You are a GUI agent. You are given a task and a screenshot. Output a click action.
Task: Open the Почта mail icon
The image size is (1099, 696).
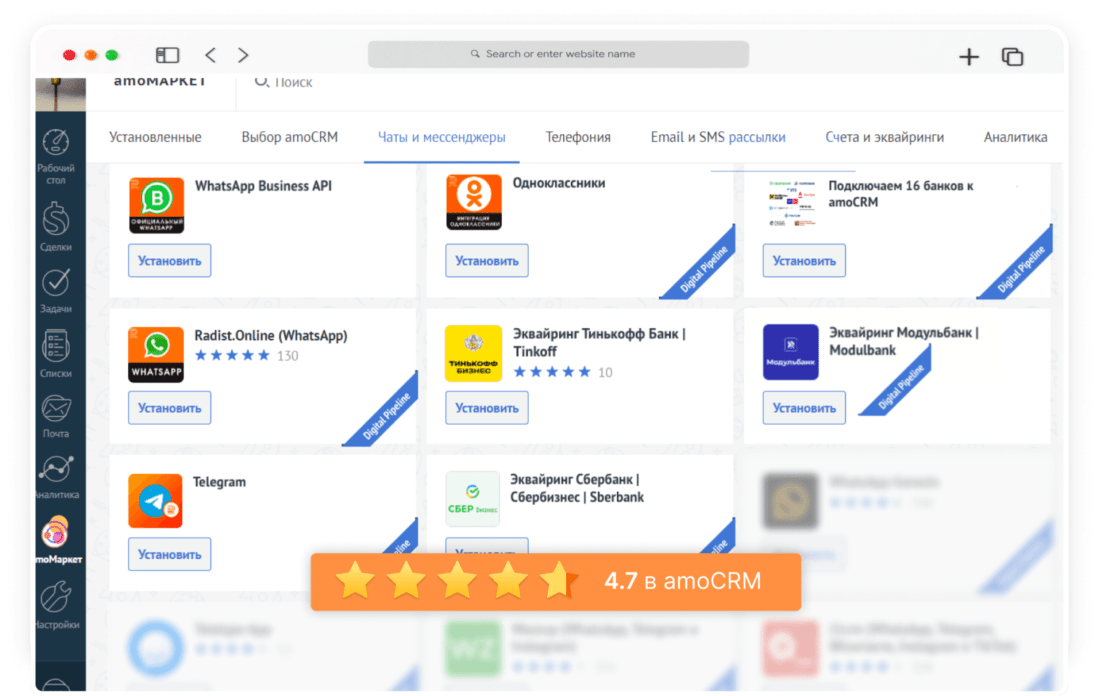(56, 409)
